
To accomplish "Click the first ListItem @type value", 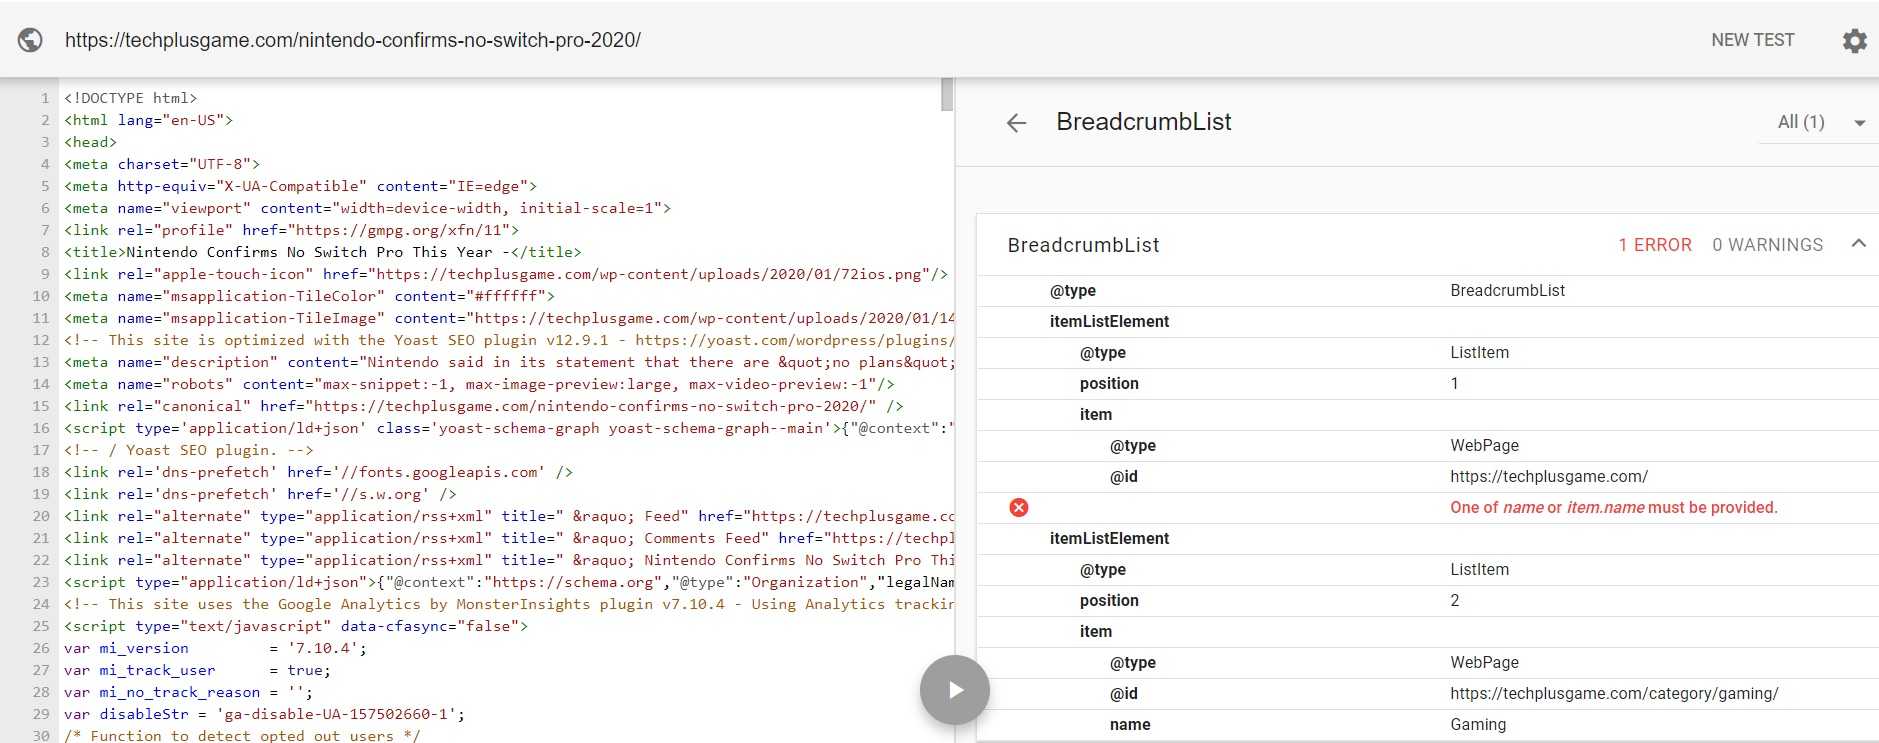I will click(x=1479, y=353).
